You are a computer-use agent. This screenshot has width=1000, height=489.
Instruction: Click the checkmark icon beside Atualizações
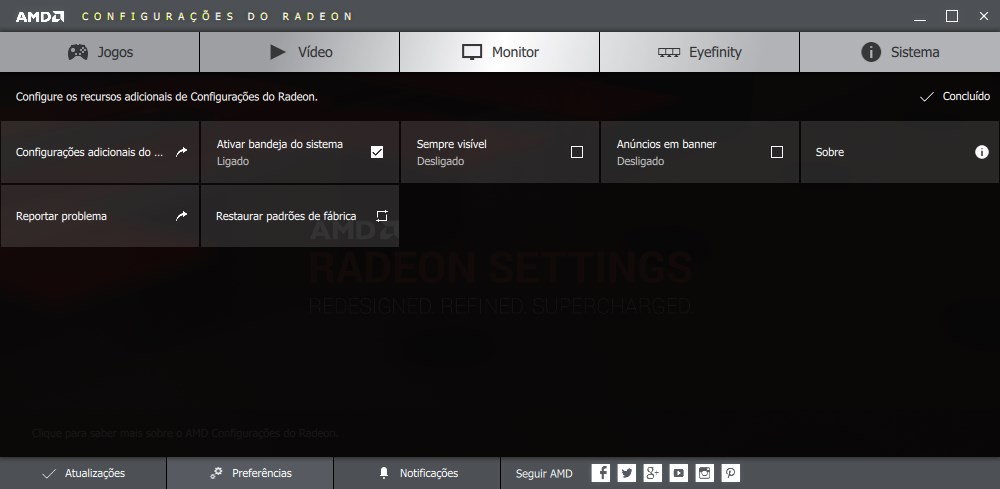(x=48, y=474)
